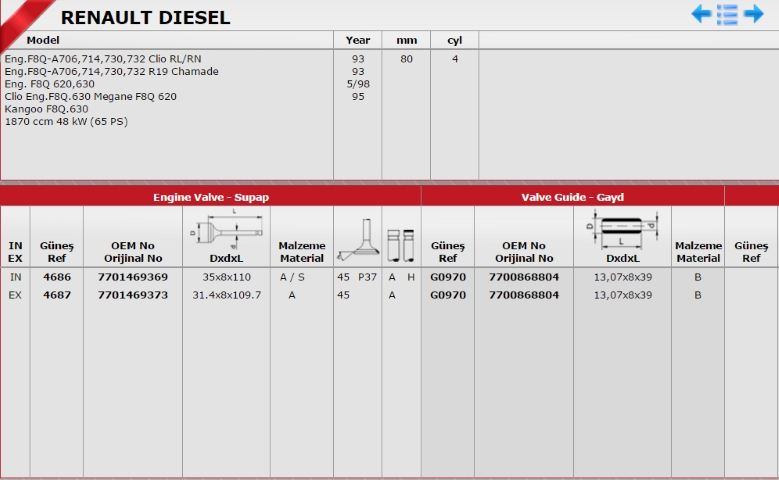Go to previous page with left arrow
Image resolution: width=779 pixels, height=480 pixels.
click(x=701, y=13)
